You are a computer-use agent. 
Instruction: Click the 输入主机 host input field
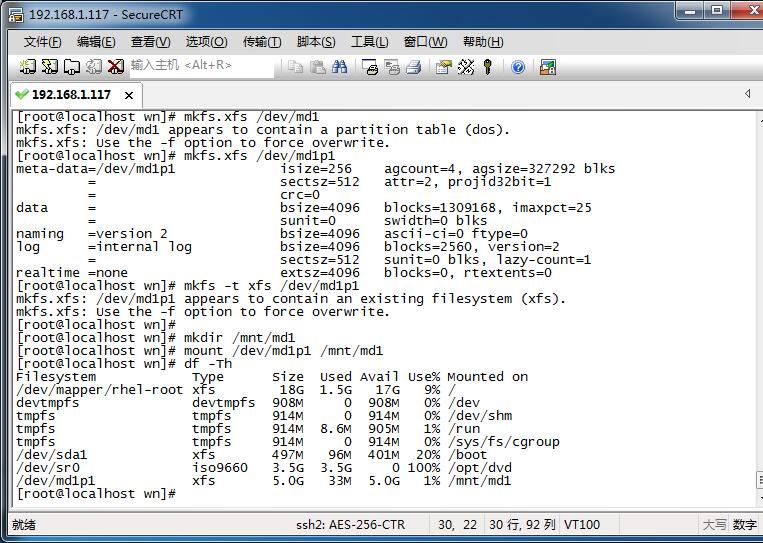click(201, 66)
